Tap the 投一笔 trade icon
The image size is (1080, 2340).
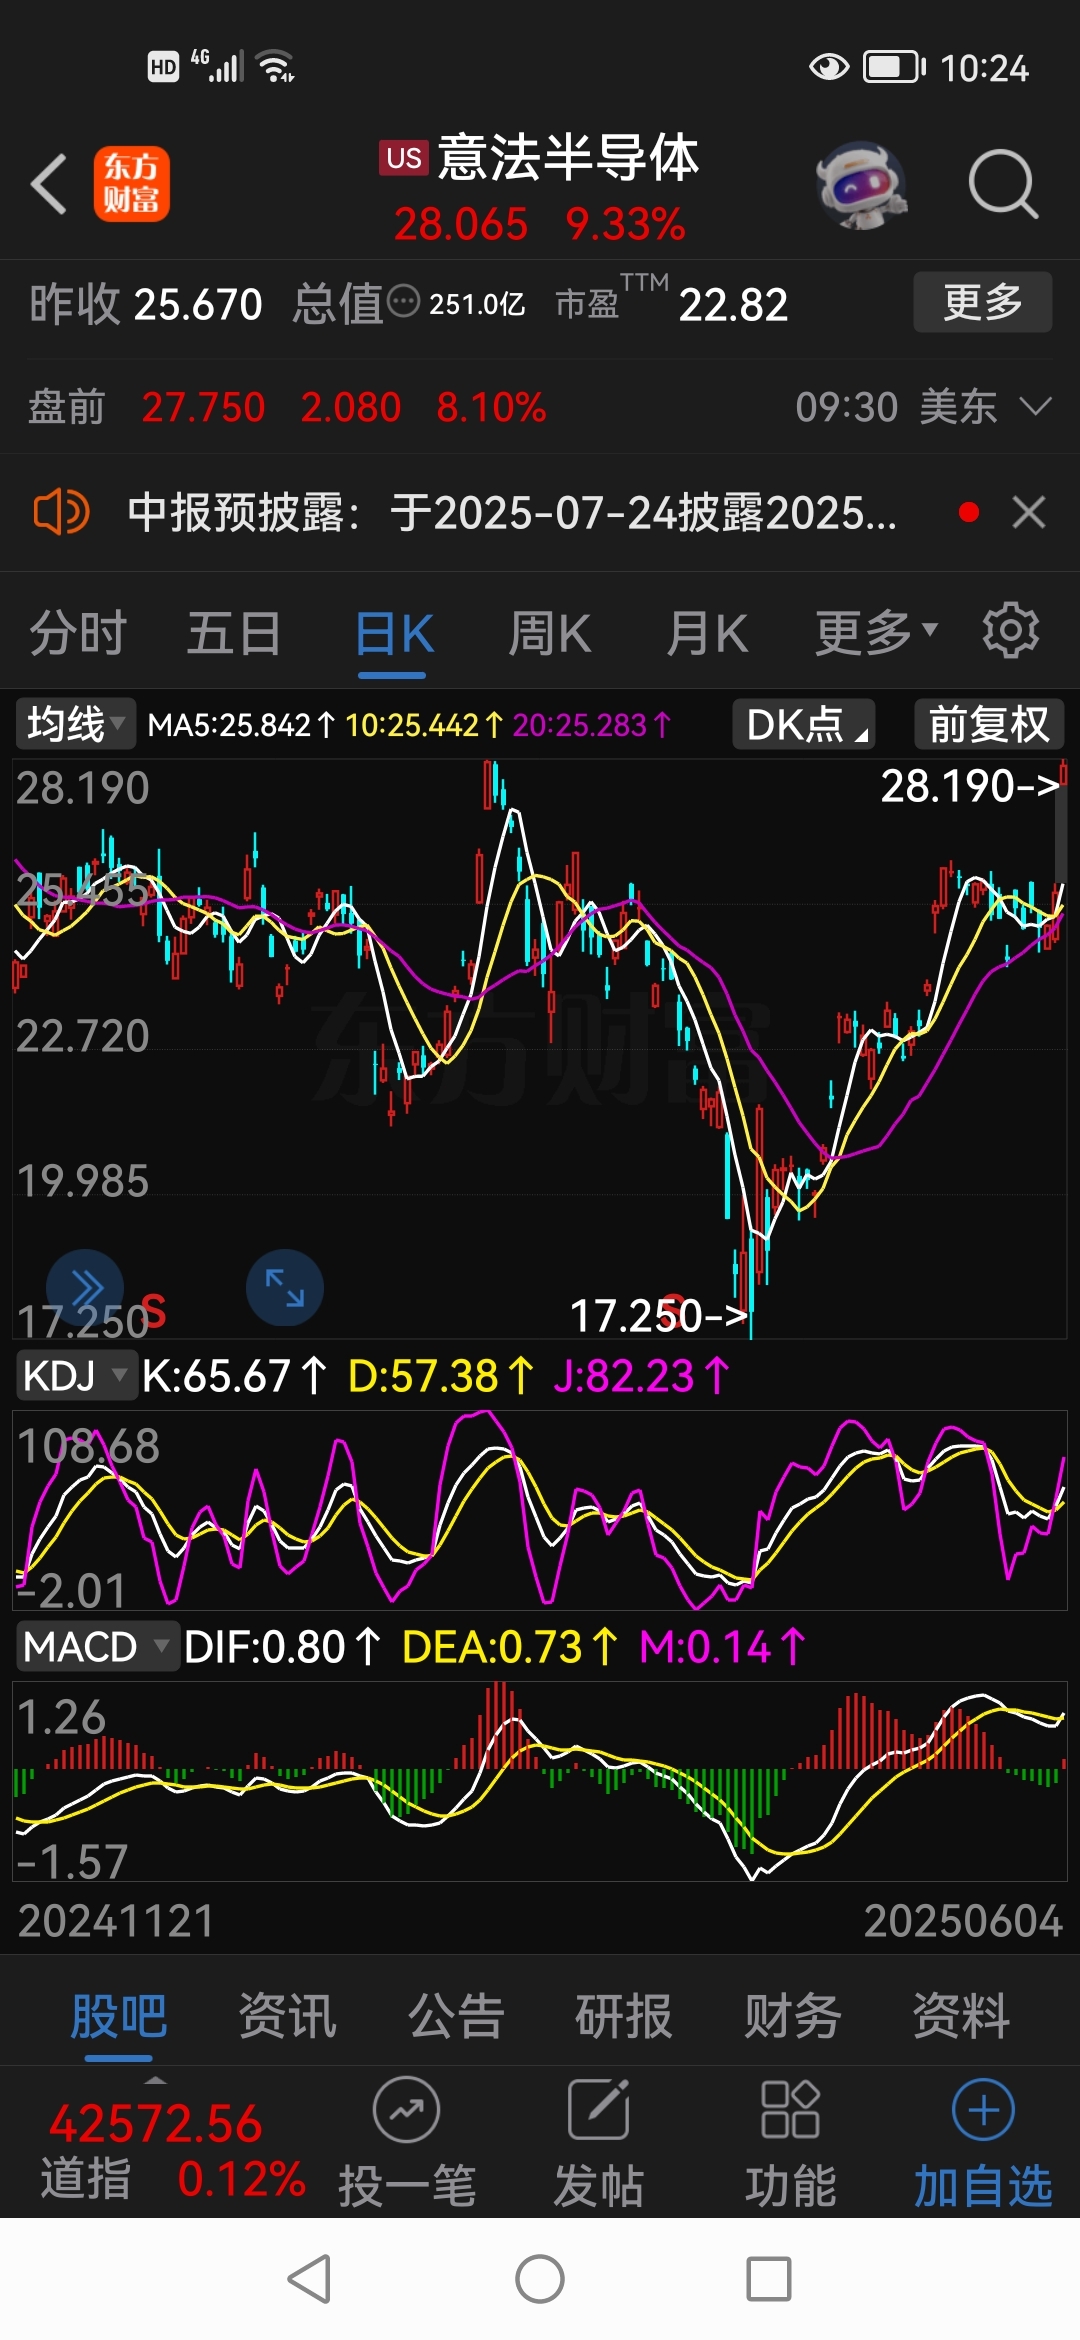tap(406, 2142)
